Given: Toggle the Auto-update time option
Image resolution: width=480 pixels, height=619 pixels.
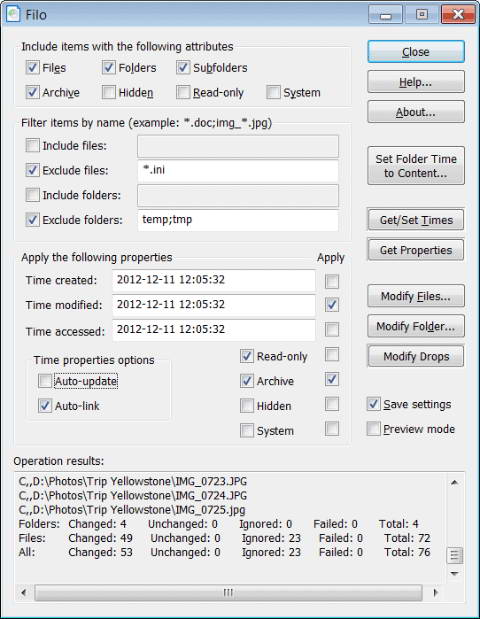Looking at the screenshot, I should pyautogui.click(x=45, y=381).
